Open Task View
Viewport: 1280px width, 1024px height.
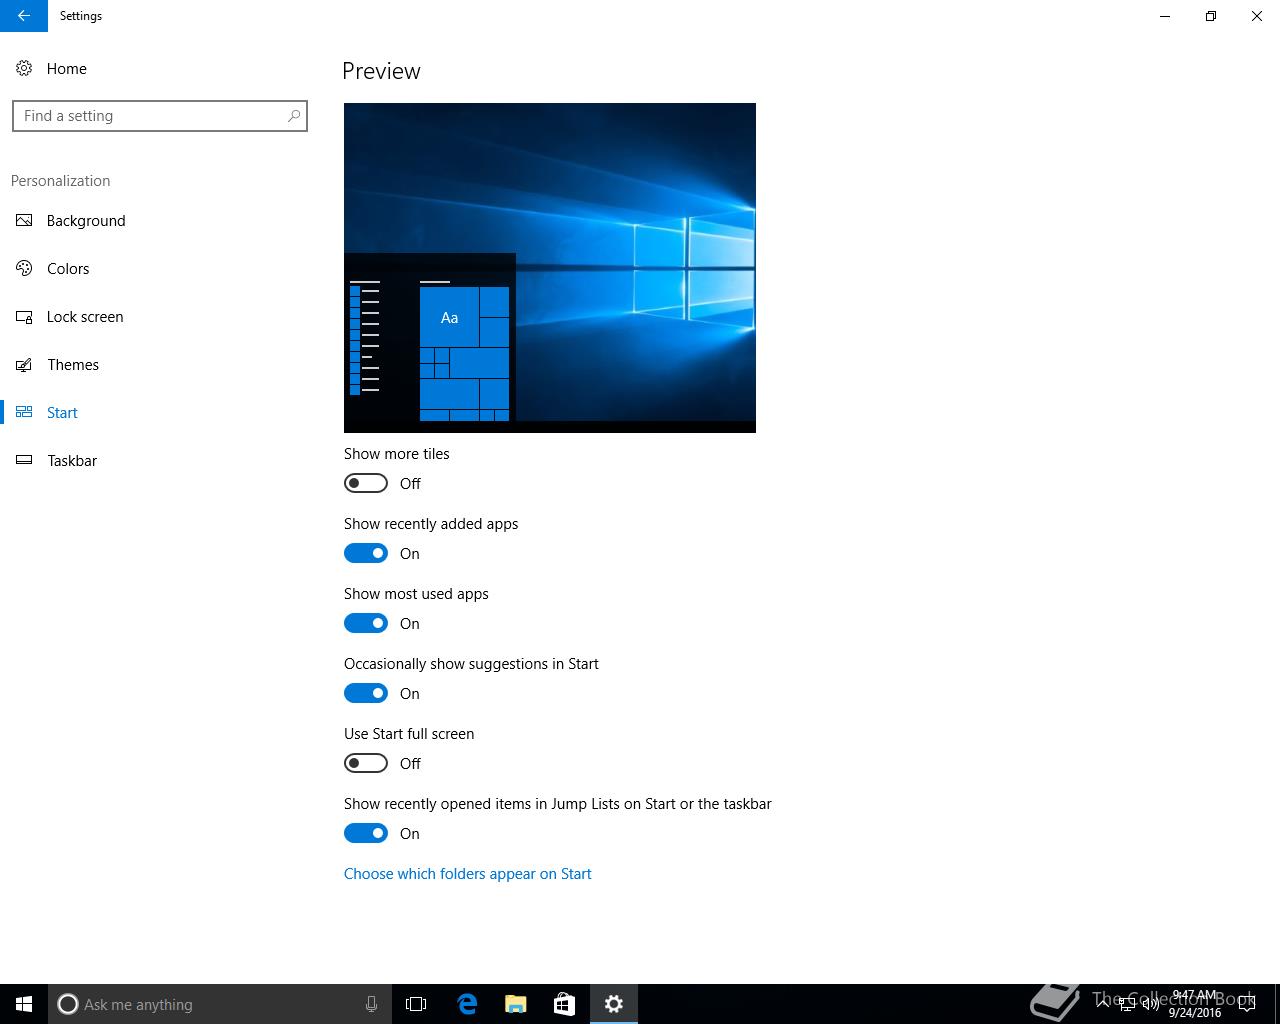pyautogui.click(x=416, y=1004)
